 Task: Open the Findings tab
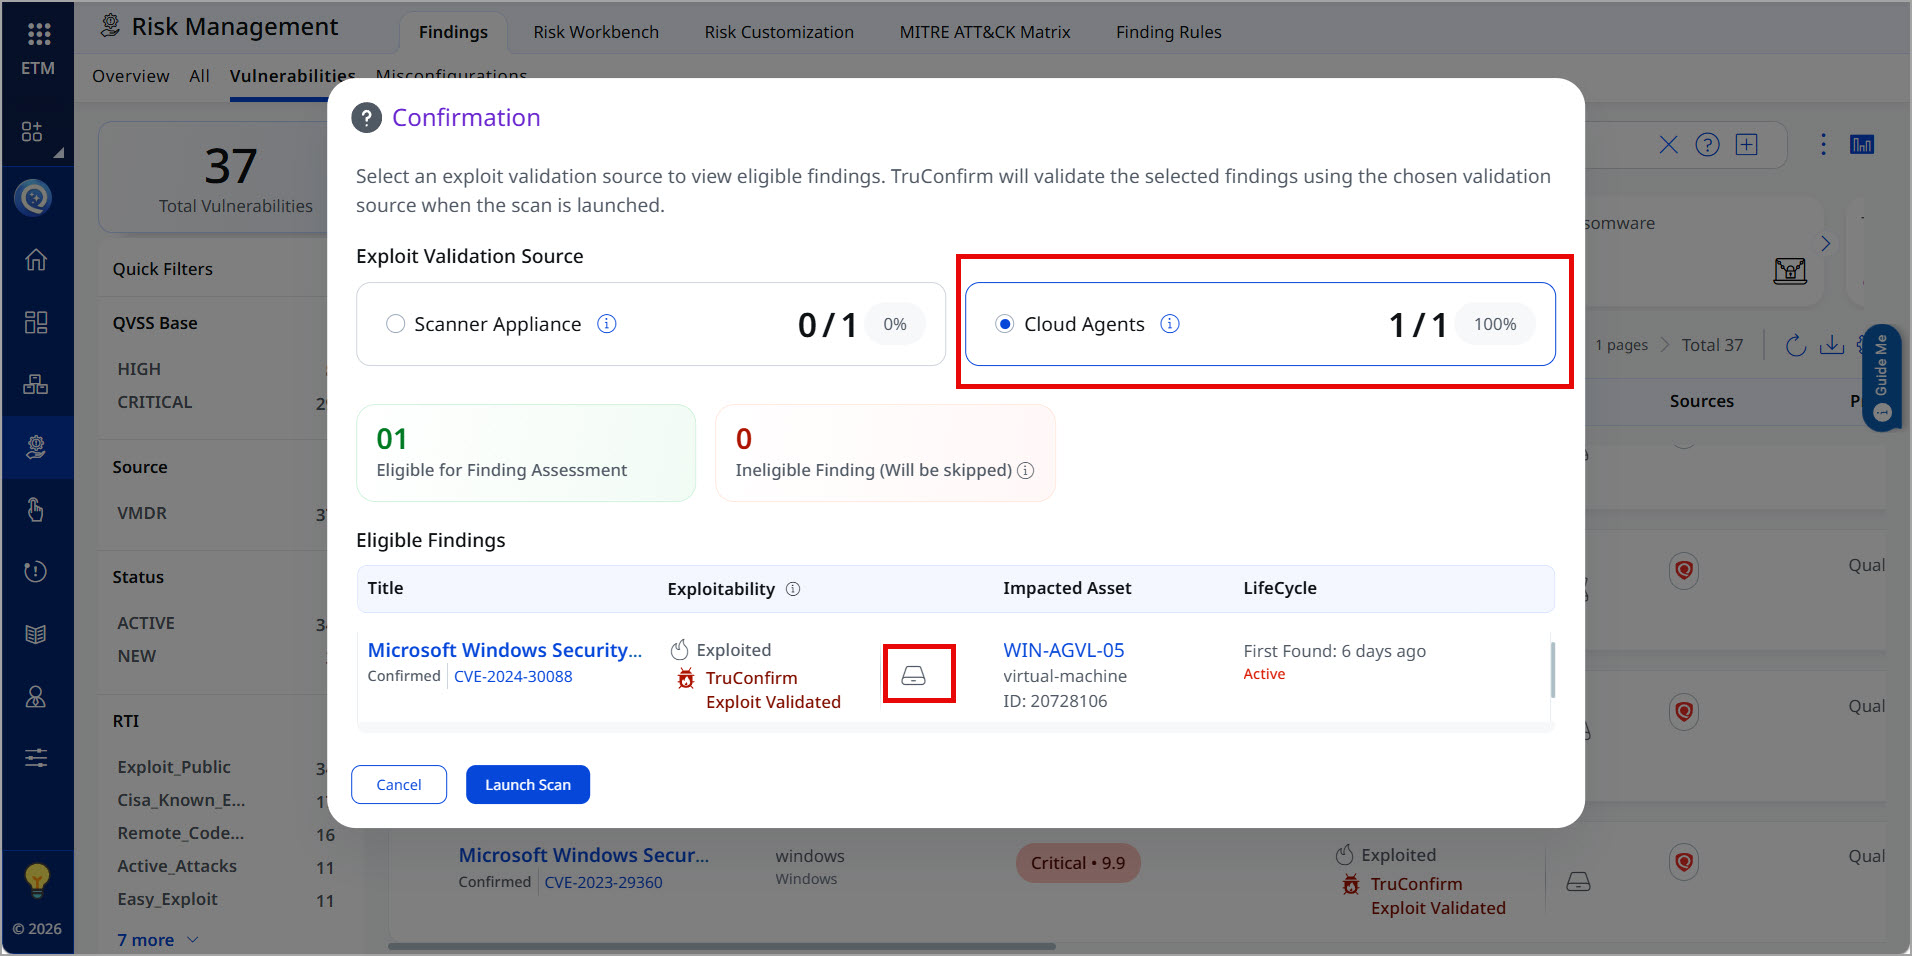453,32
